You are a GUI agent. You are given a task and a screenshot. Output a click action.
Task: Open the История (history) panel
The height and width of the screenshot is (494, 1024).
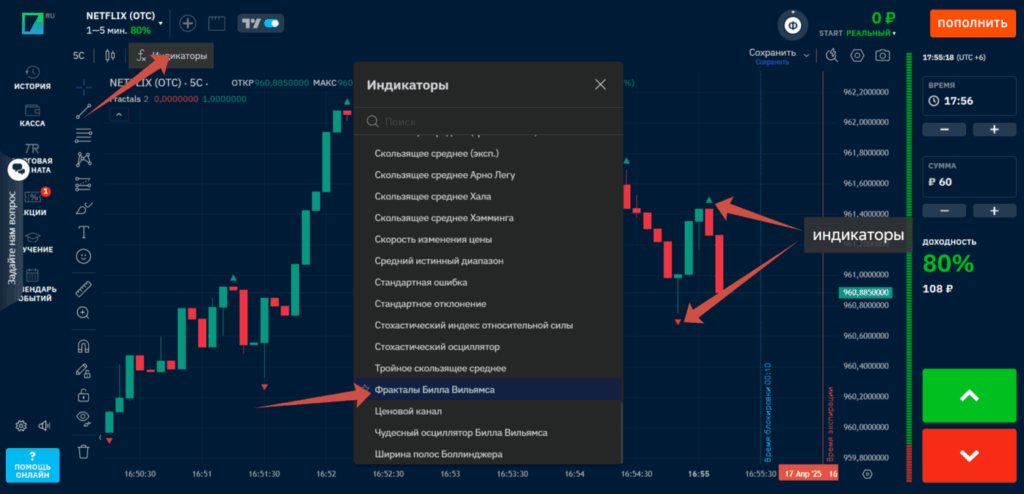pos(32,77)
